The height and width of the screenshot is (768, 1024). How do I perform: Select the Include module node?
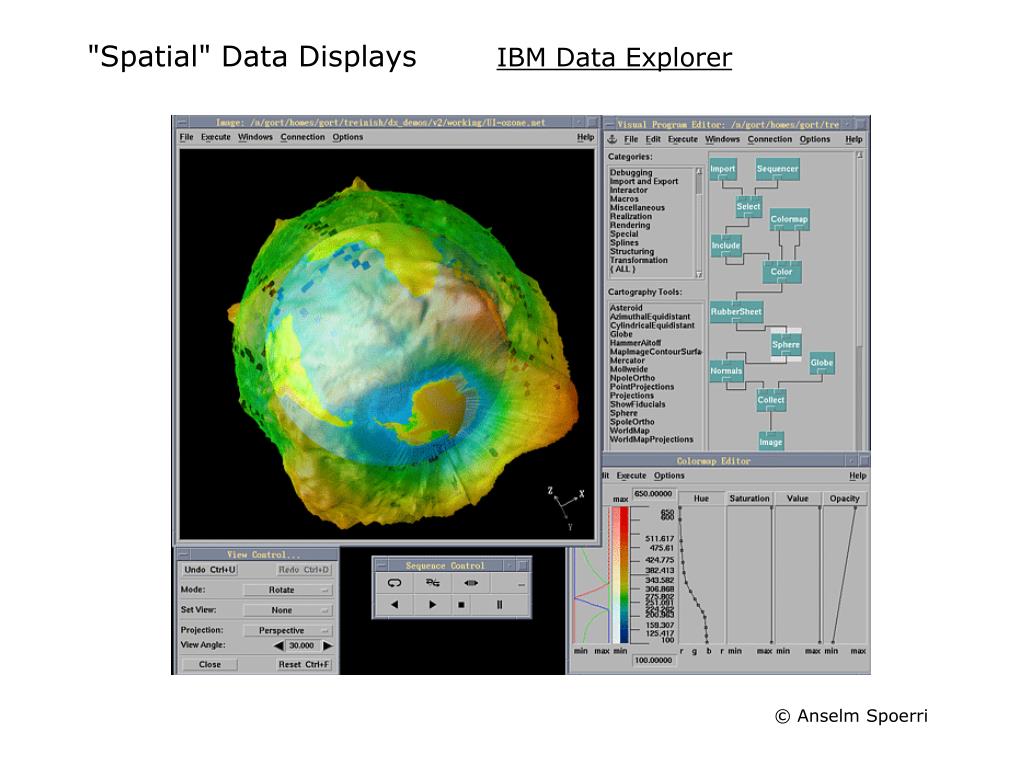726,246
